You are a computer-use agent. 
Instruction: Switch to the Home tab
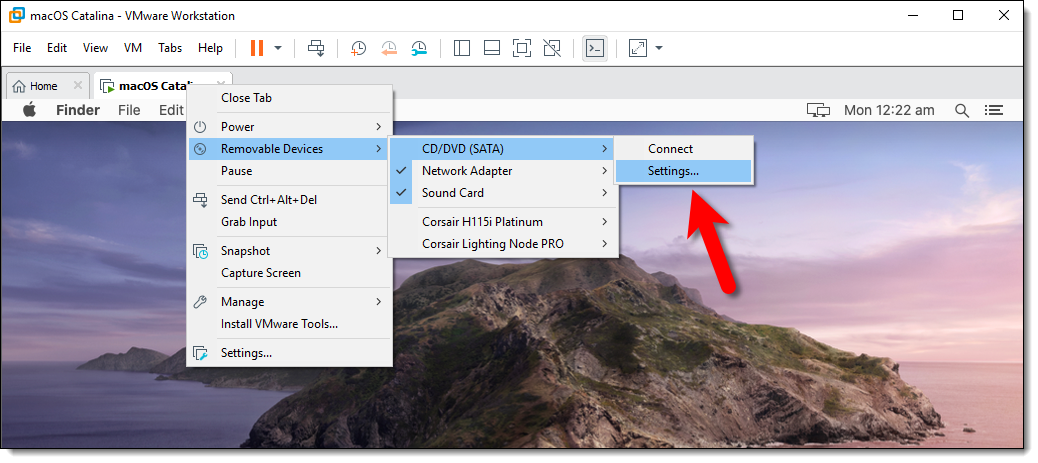(44, 86)
